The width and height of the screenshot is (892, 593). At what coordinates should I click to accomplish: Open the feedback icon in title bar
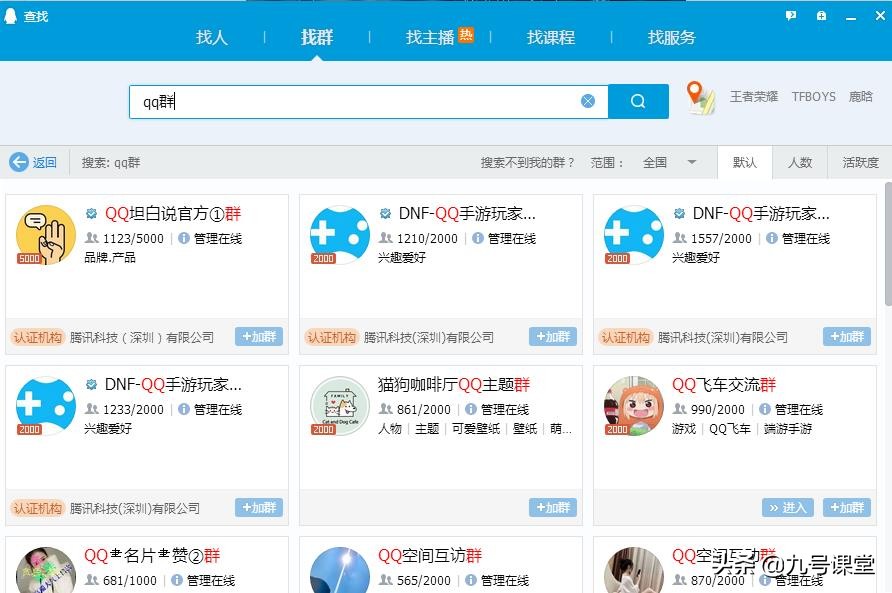(x=791, y=15)
